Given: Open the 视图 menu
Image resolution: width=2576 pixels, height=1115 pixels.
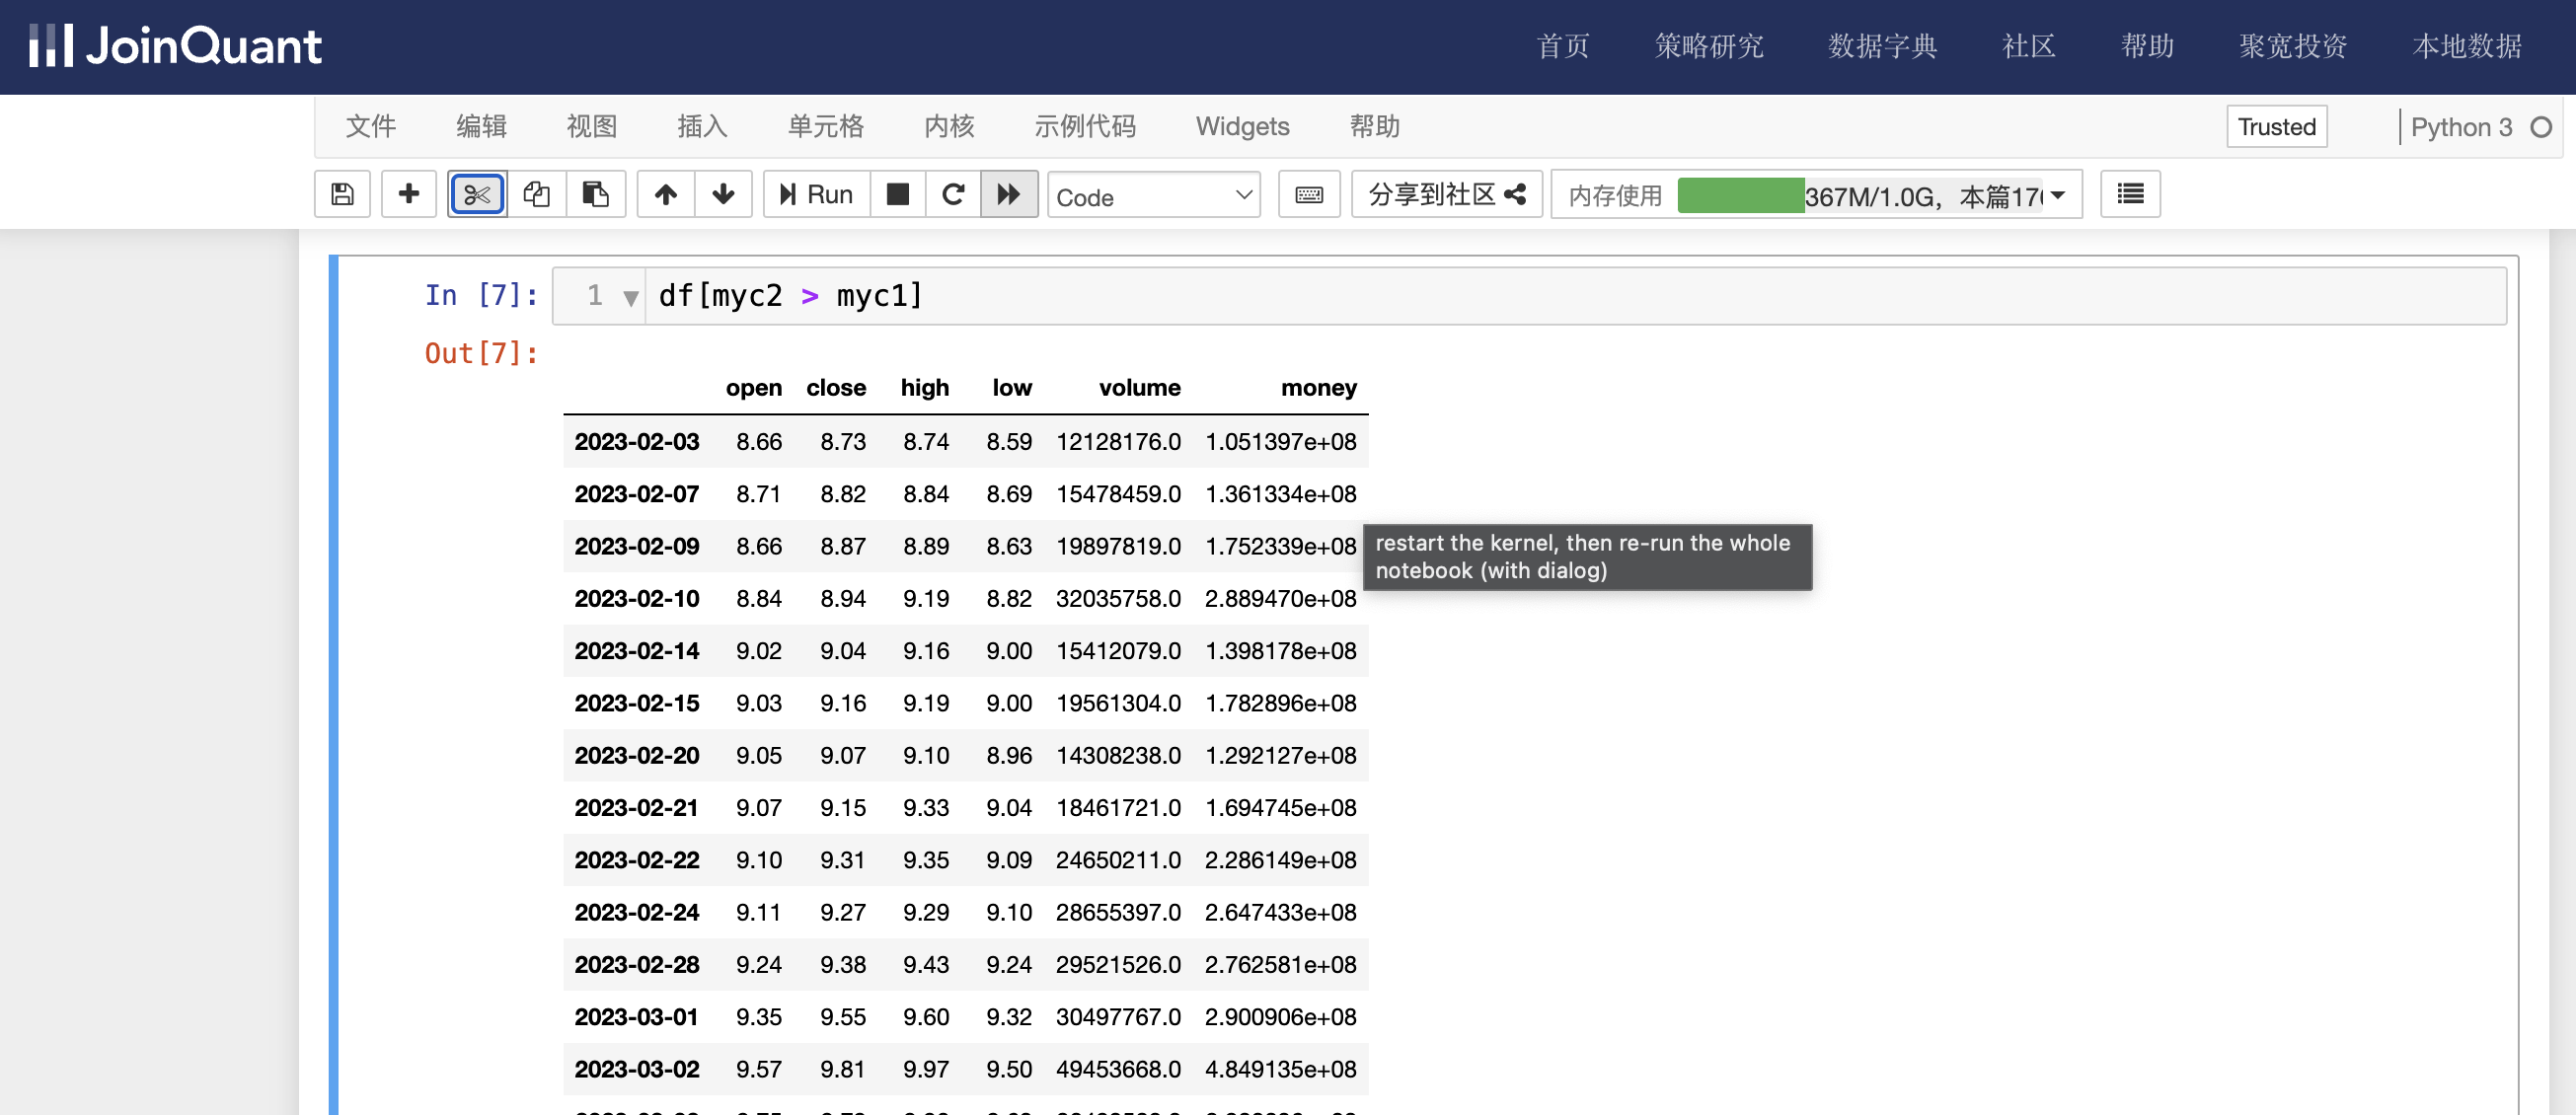Looking at the screenshot, I should (591, 126).
